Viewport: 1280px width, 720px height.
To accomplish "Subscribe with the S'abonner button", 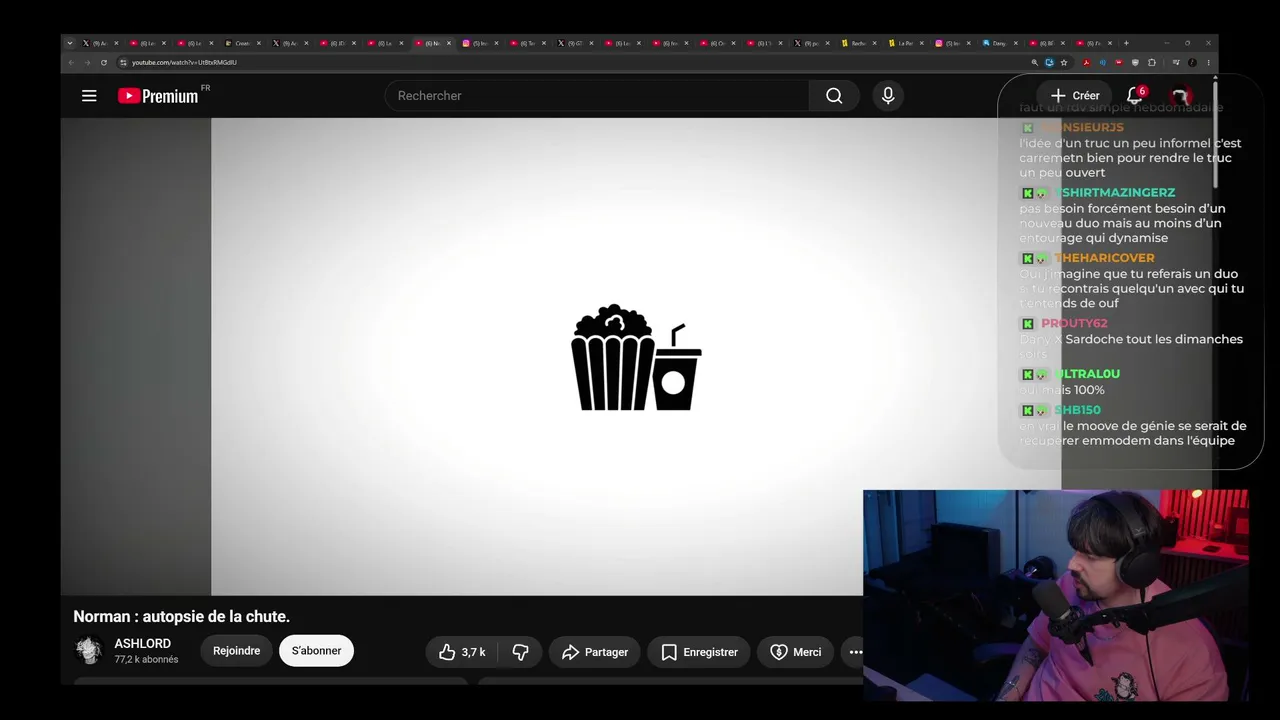I will pyautogui.click(x=316, y=651).
